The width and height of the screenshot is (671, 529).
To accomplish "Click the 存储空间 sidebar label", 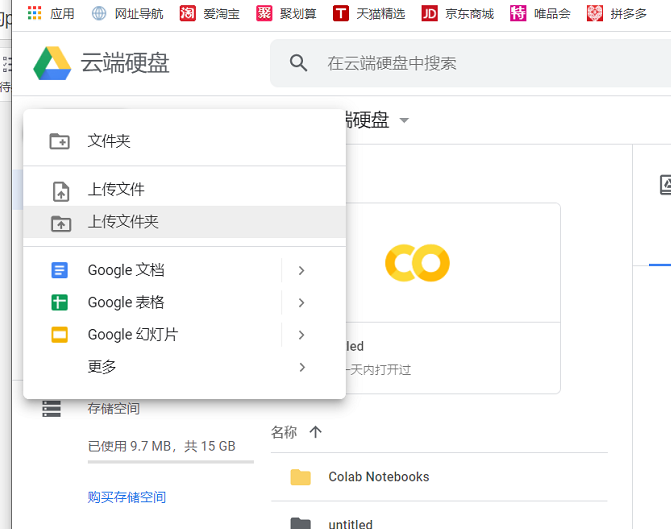I will pyautogui.click(x=113, y=409).
